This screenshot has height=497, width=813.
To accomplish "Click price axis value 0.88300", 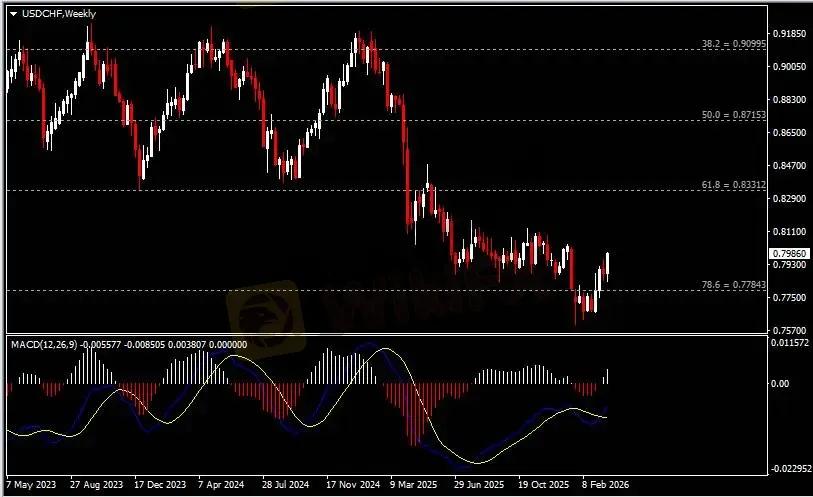I will (x=789, y=100).
